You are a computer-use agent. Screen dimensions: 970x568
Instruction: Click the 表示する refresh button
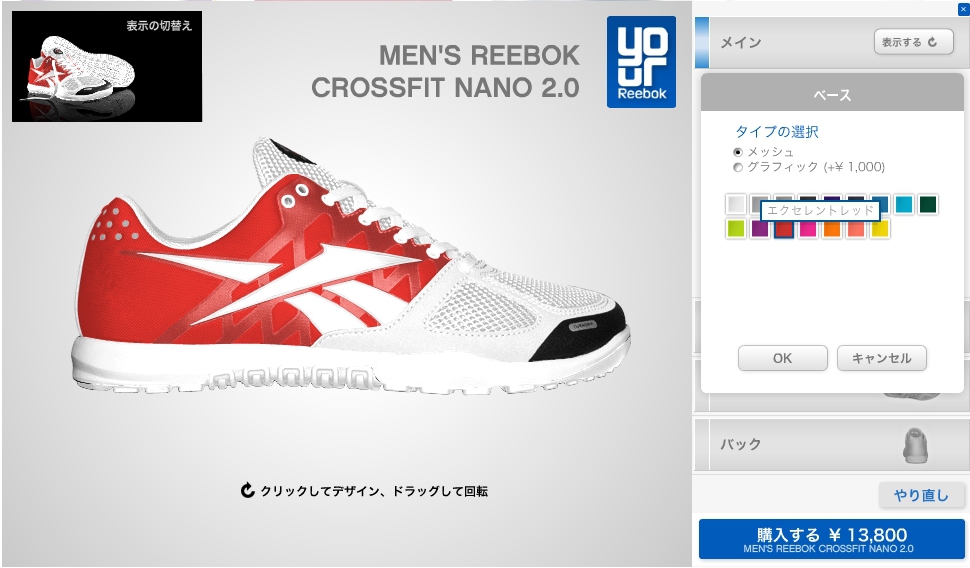913,42
